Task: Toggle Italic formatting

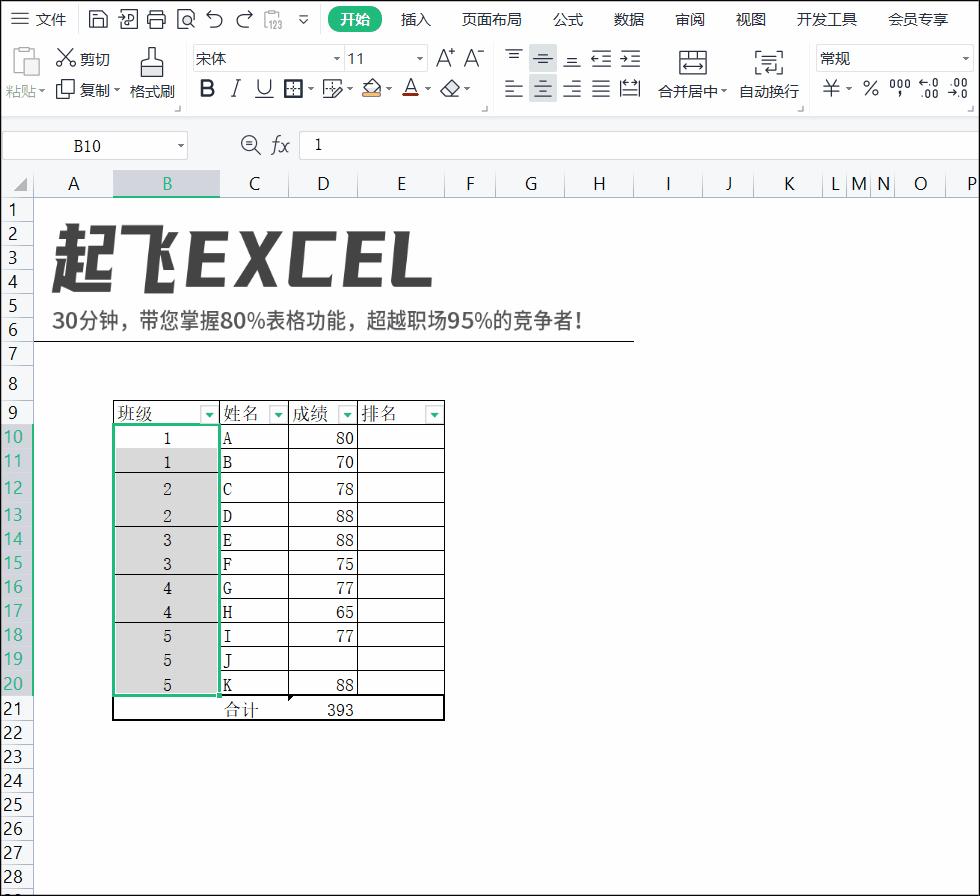Action: coord(236,89)
